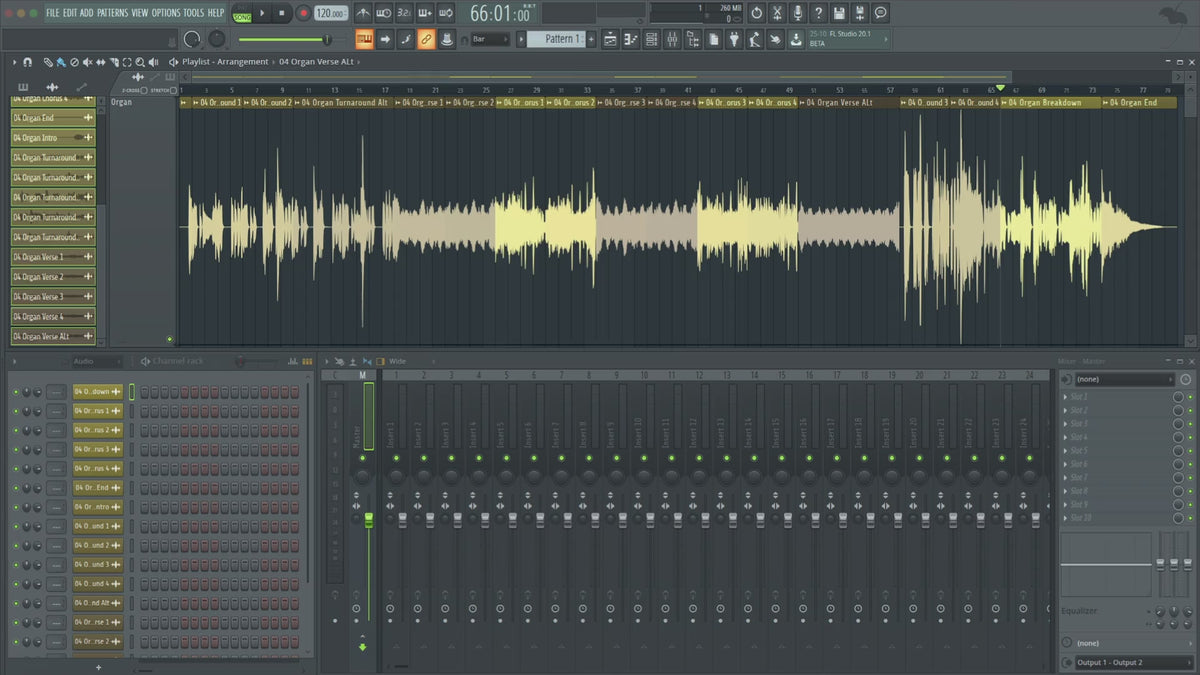Click the Master volume fader handle
This screenshot has width=1200, height=675.
point(368,519)
